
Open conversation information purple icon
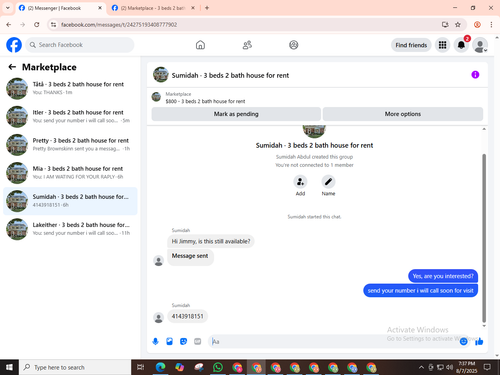475,75
